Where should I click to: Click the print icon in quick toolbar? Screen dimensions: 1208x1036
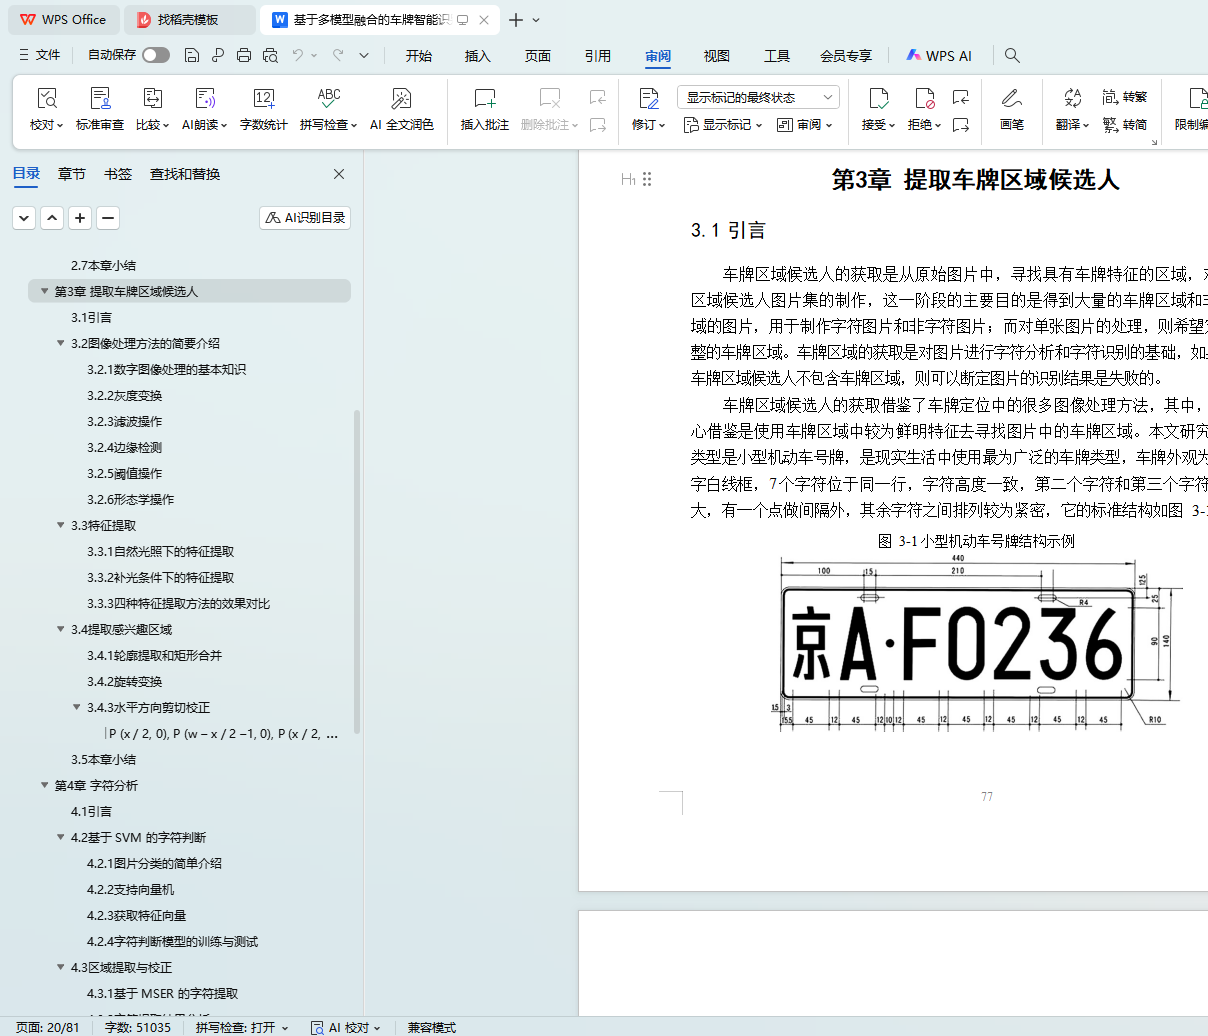point(244,55)
